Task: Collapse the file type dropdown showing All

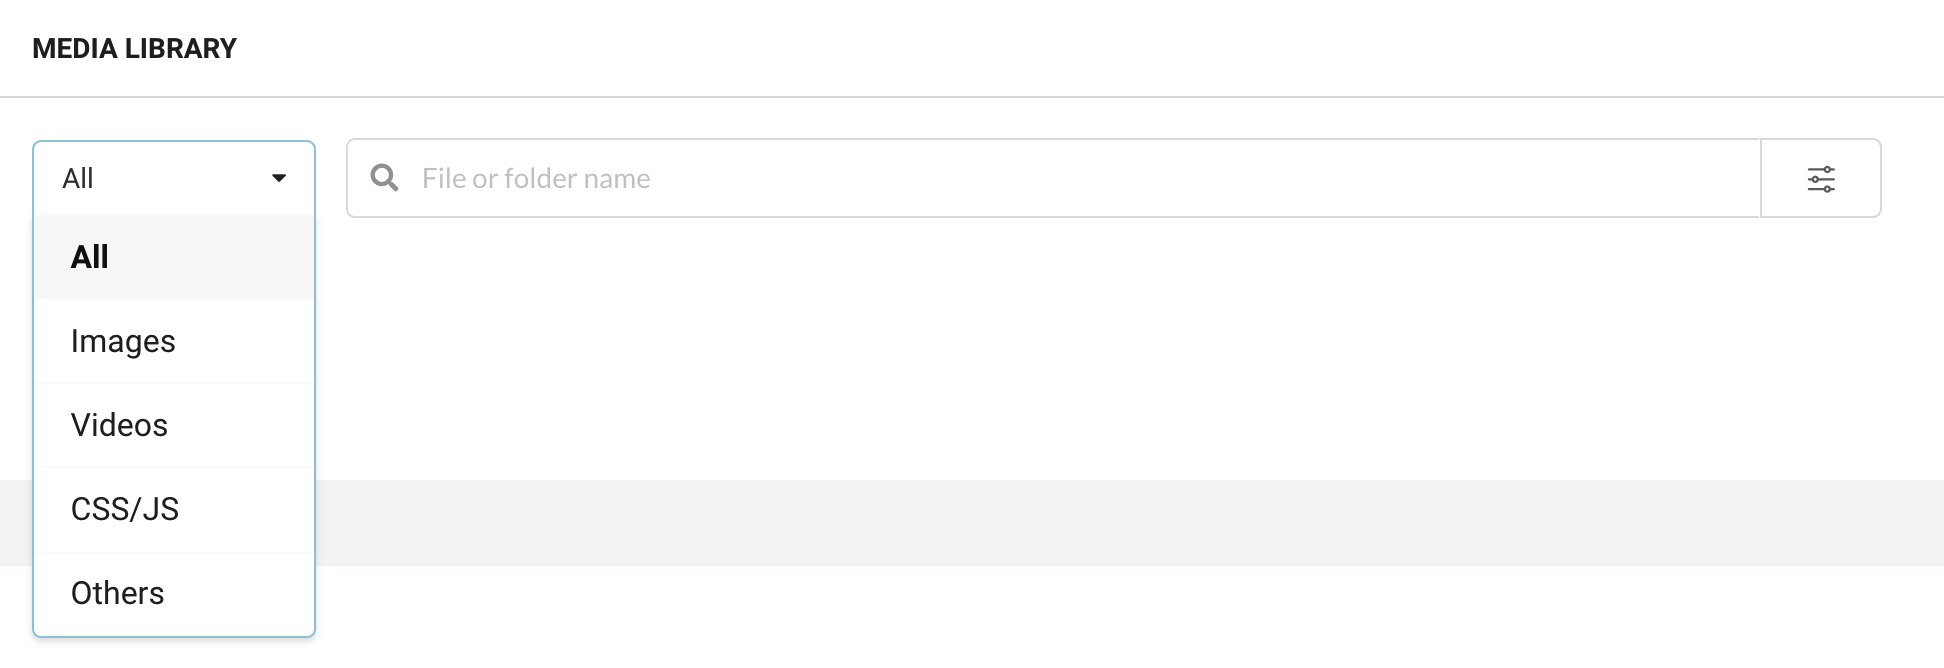Action: coord(174,178)
